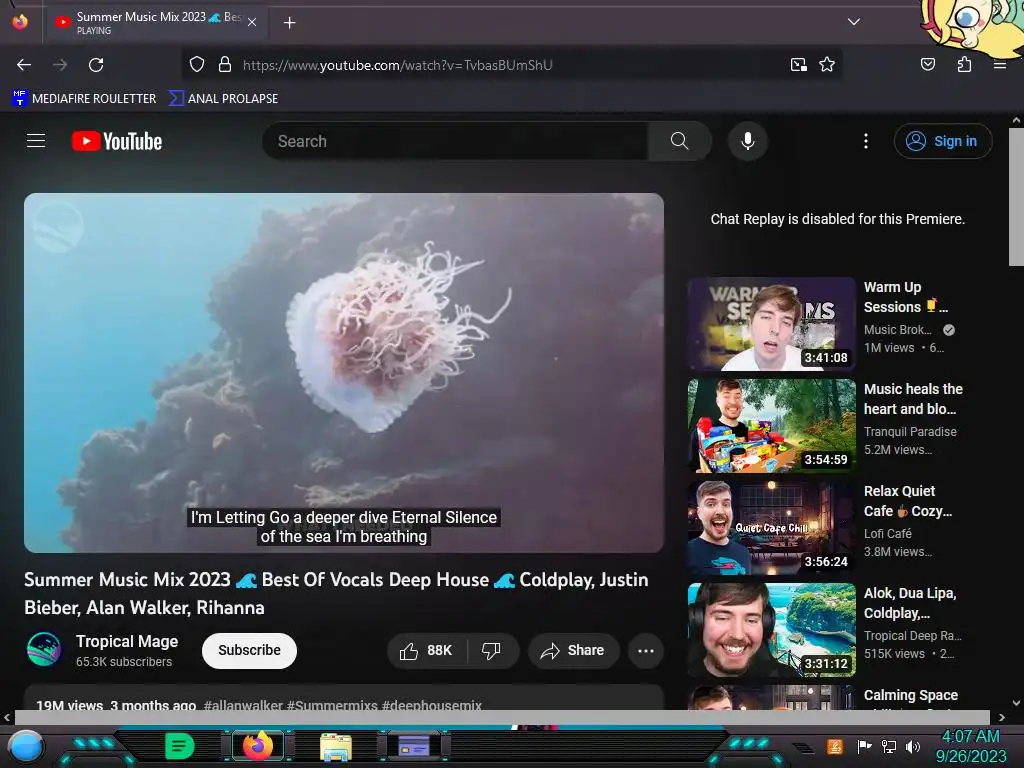Open Firefox application hamburger menu
The image size is (1024, 768).
click(x=999, y=65)
